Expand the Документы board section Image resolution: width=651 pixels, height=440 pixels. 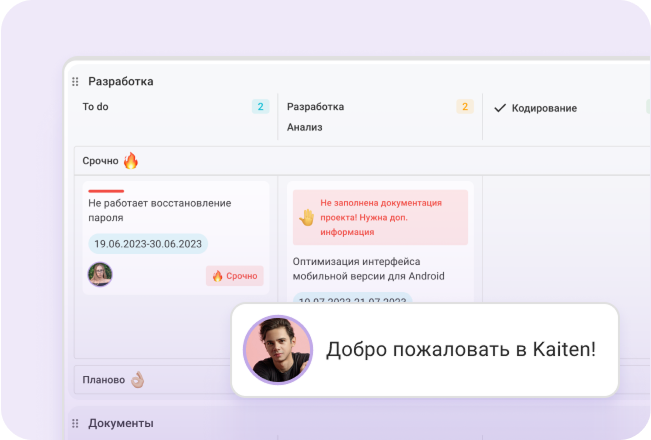(120, 424)
